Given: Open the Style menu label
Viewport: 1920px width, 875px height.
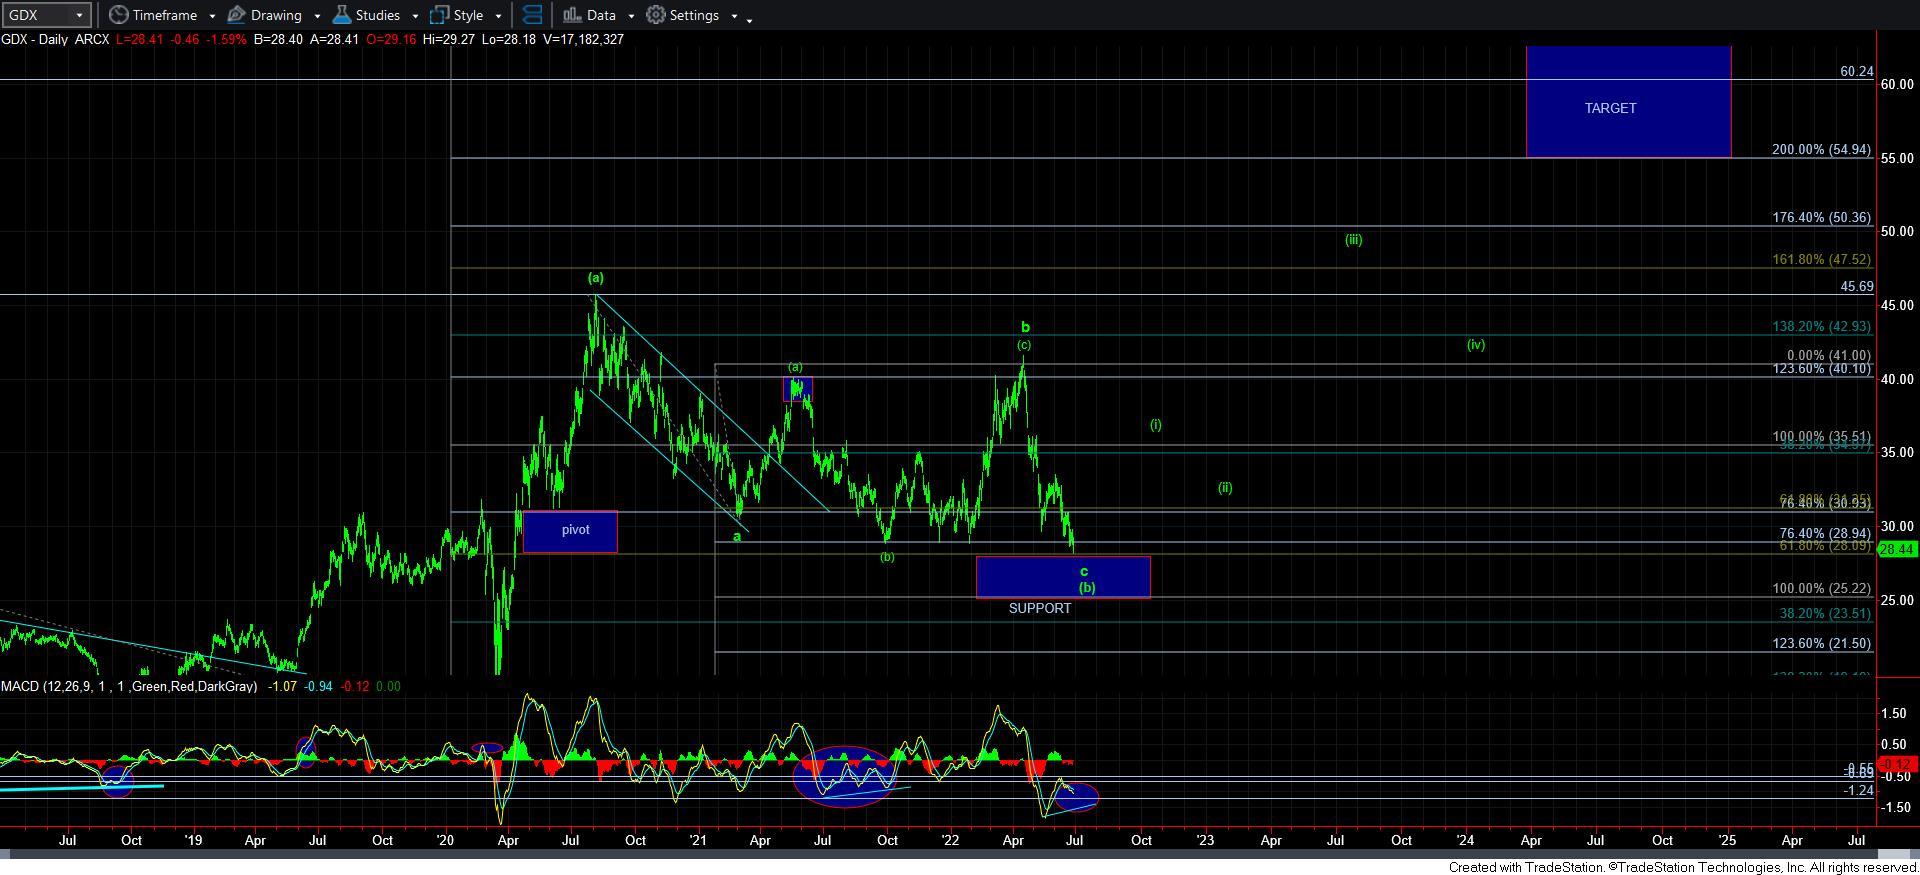Looking at the screenshot, I should 468,15.
